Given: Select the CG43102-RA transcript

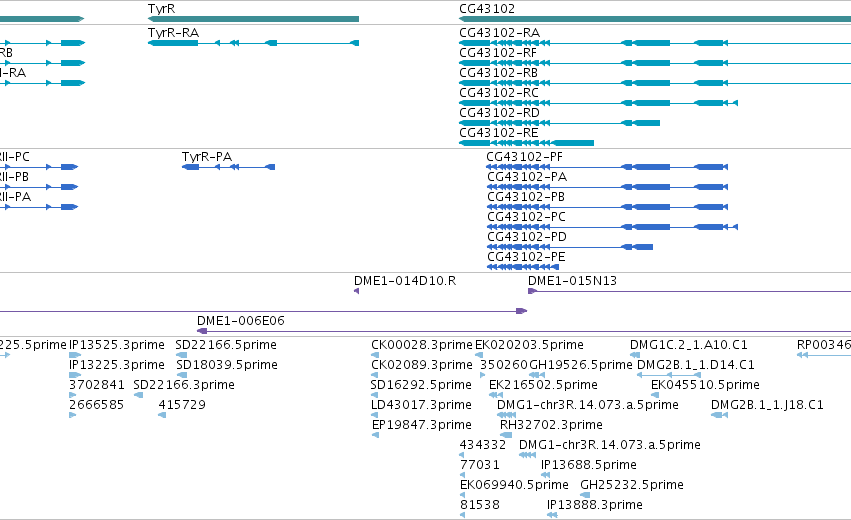Looking at the screenshot, I should (499, 33).
